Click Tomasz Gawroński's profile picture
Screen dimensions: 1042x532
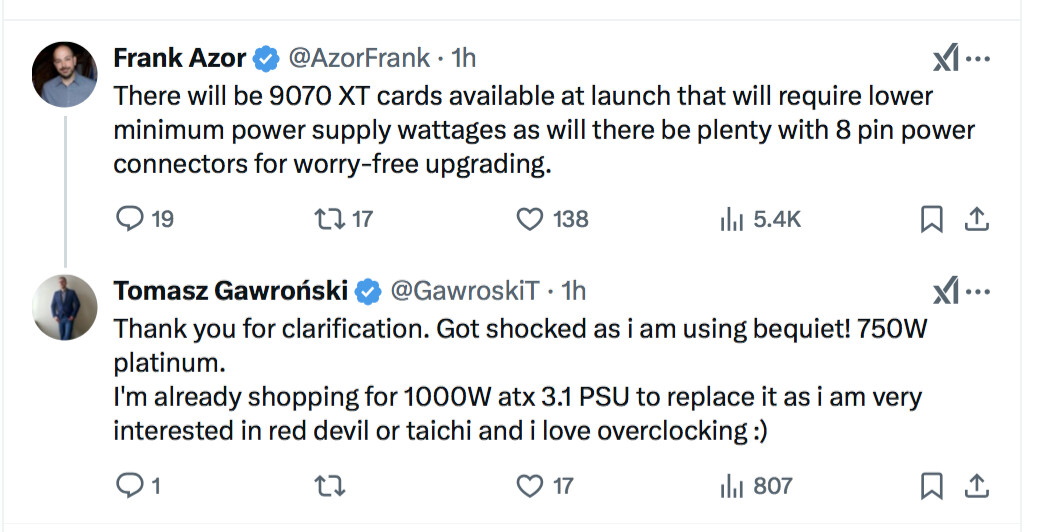[x=65, y=307]
